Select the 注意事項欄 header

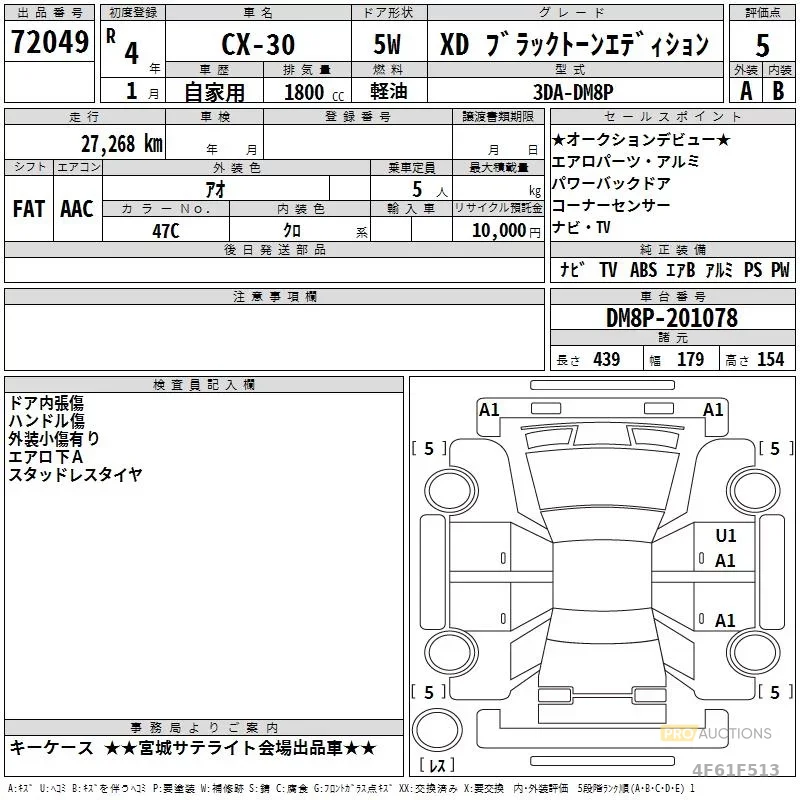coord(274,296)
